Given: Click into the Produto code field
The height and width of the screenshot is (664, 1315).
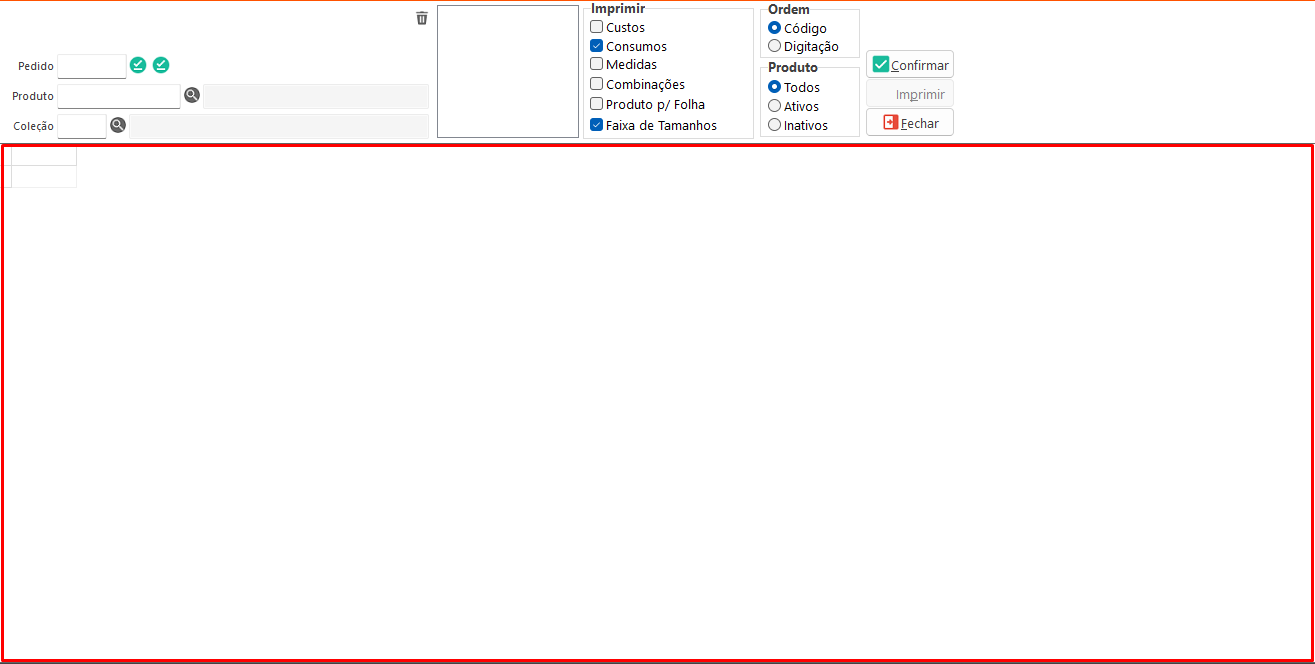Looking at the screenshot, I should pyautogui.click(x=119, y=96).
